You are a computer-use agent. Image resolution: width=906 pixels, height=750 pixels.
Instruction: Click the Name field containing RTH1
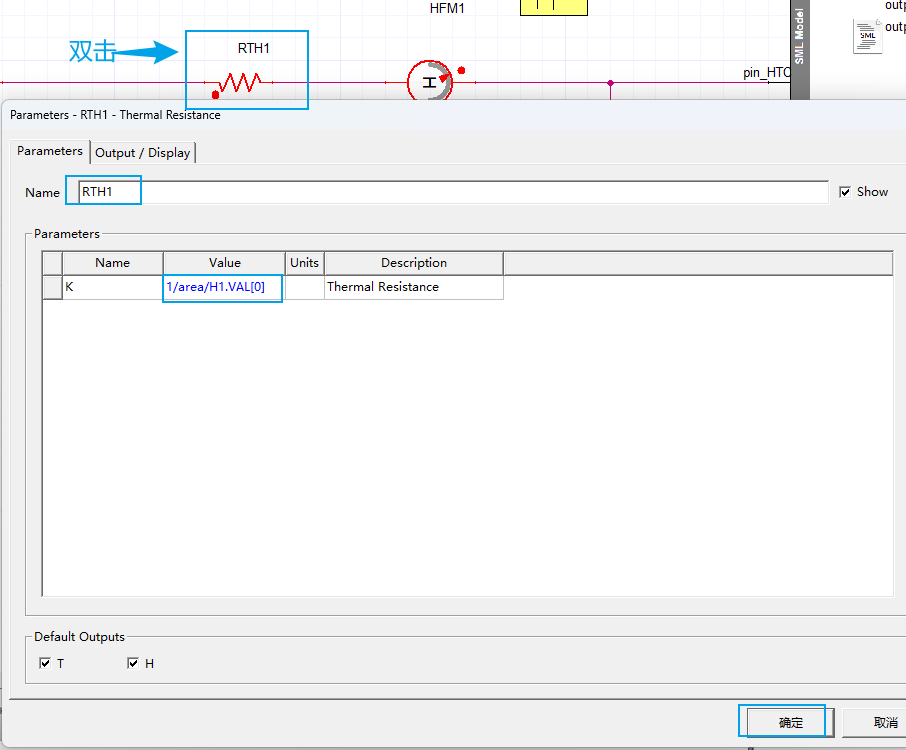coord(450,192)
